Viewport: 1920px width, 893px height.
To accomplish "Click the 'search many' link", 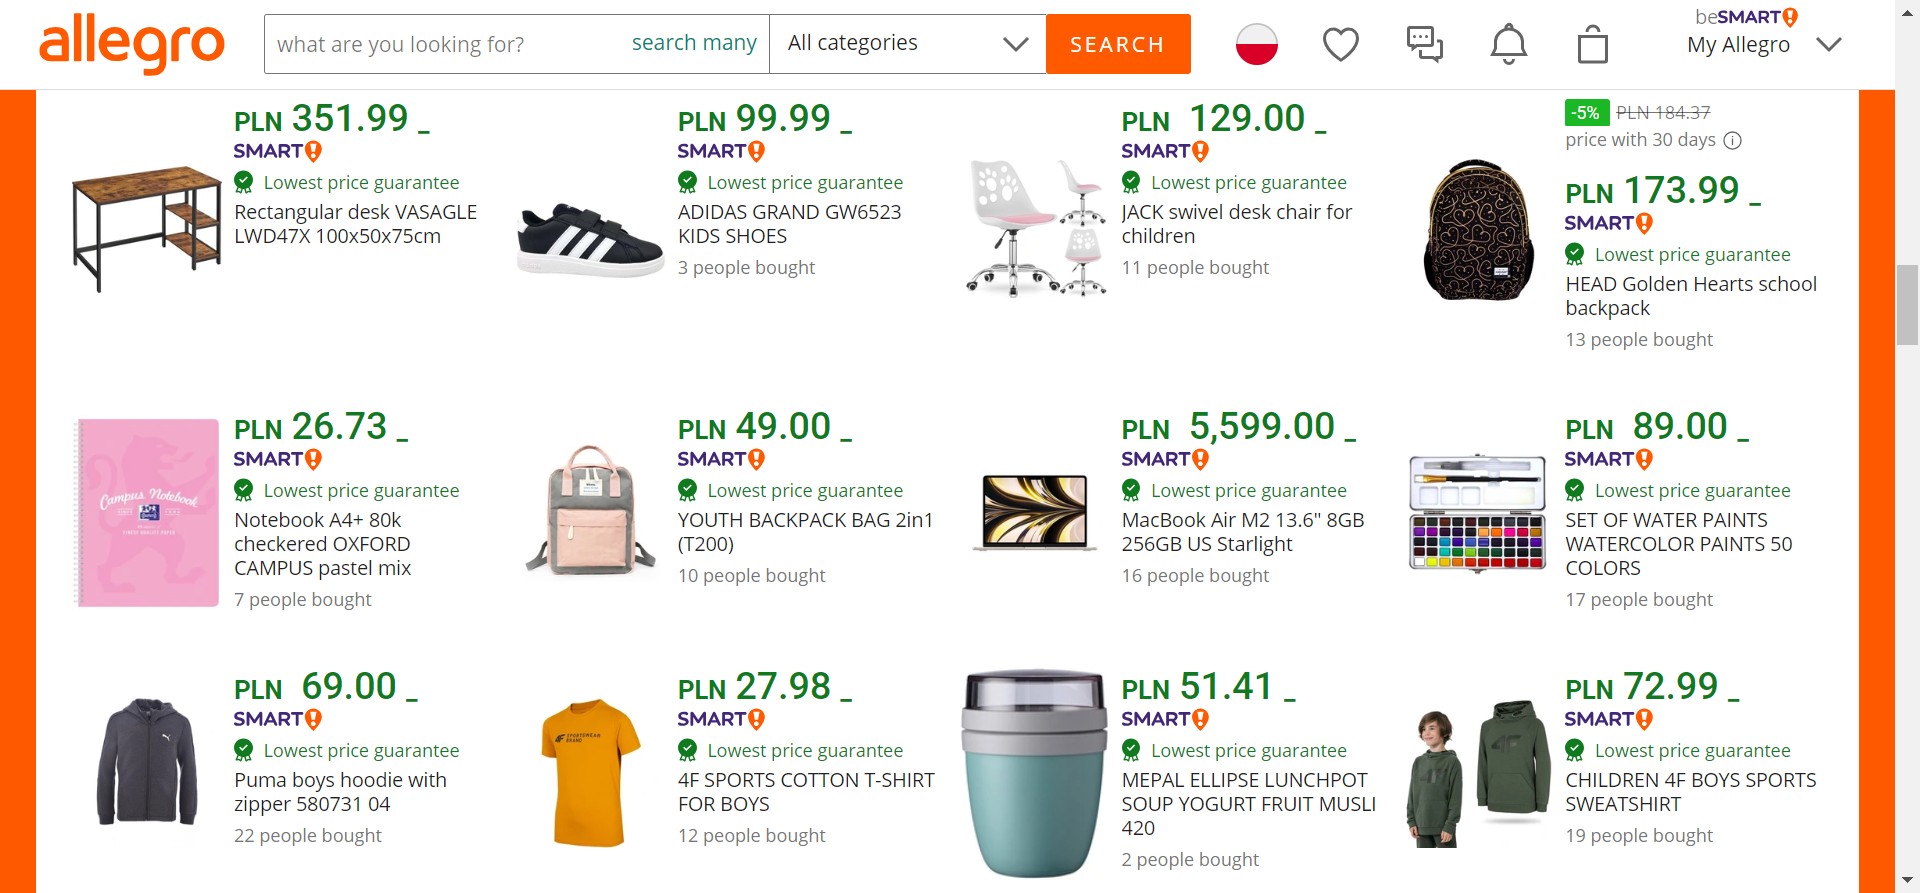I will click(694, 43).
